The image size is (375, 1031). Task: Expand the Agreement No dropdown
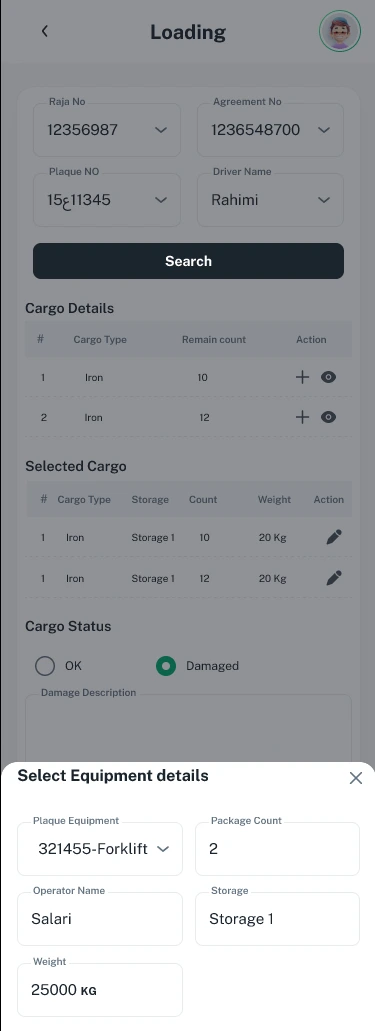click(270, 130)
